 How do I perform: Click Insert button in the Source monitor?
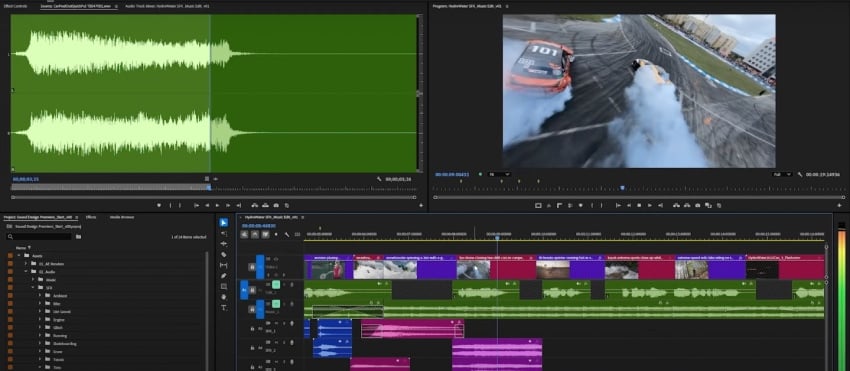pyautogui.click(x=255, y=206)
